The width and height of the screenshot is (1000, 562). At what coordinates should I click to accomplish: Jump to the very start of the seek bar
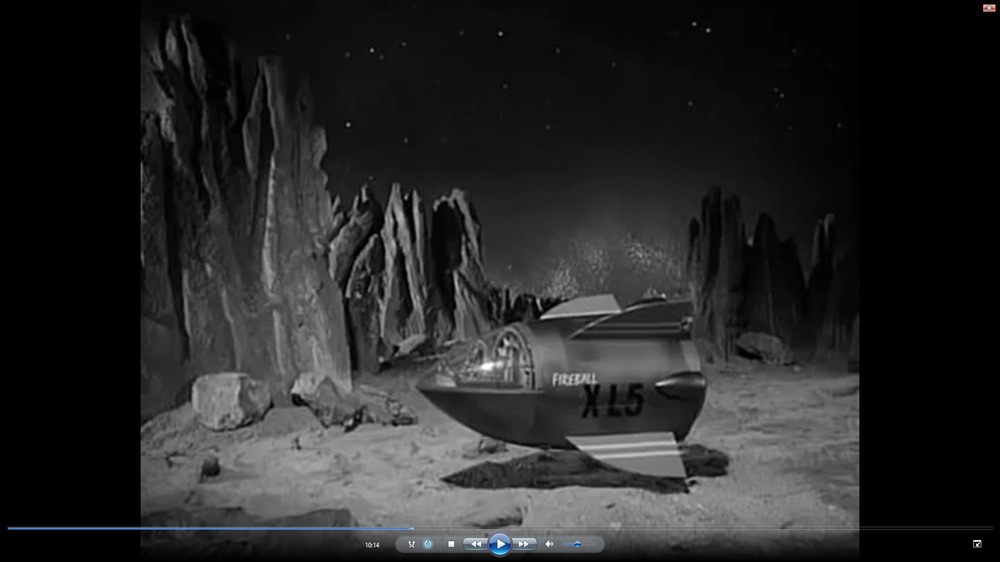tap(9, 528)
